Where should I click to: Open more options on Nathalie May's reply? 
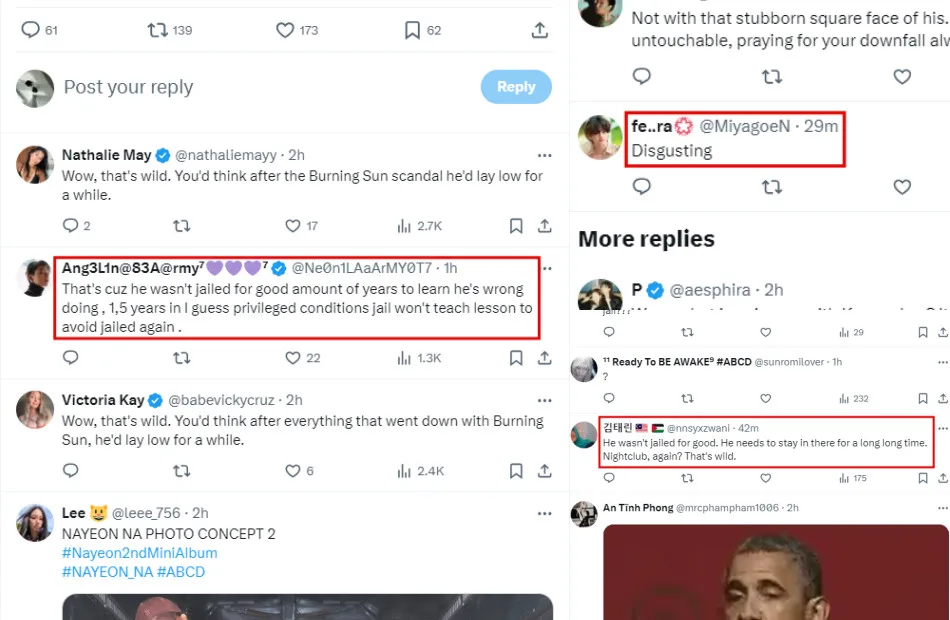click(544, 155)
